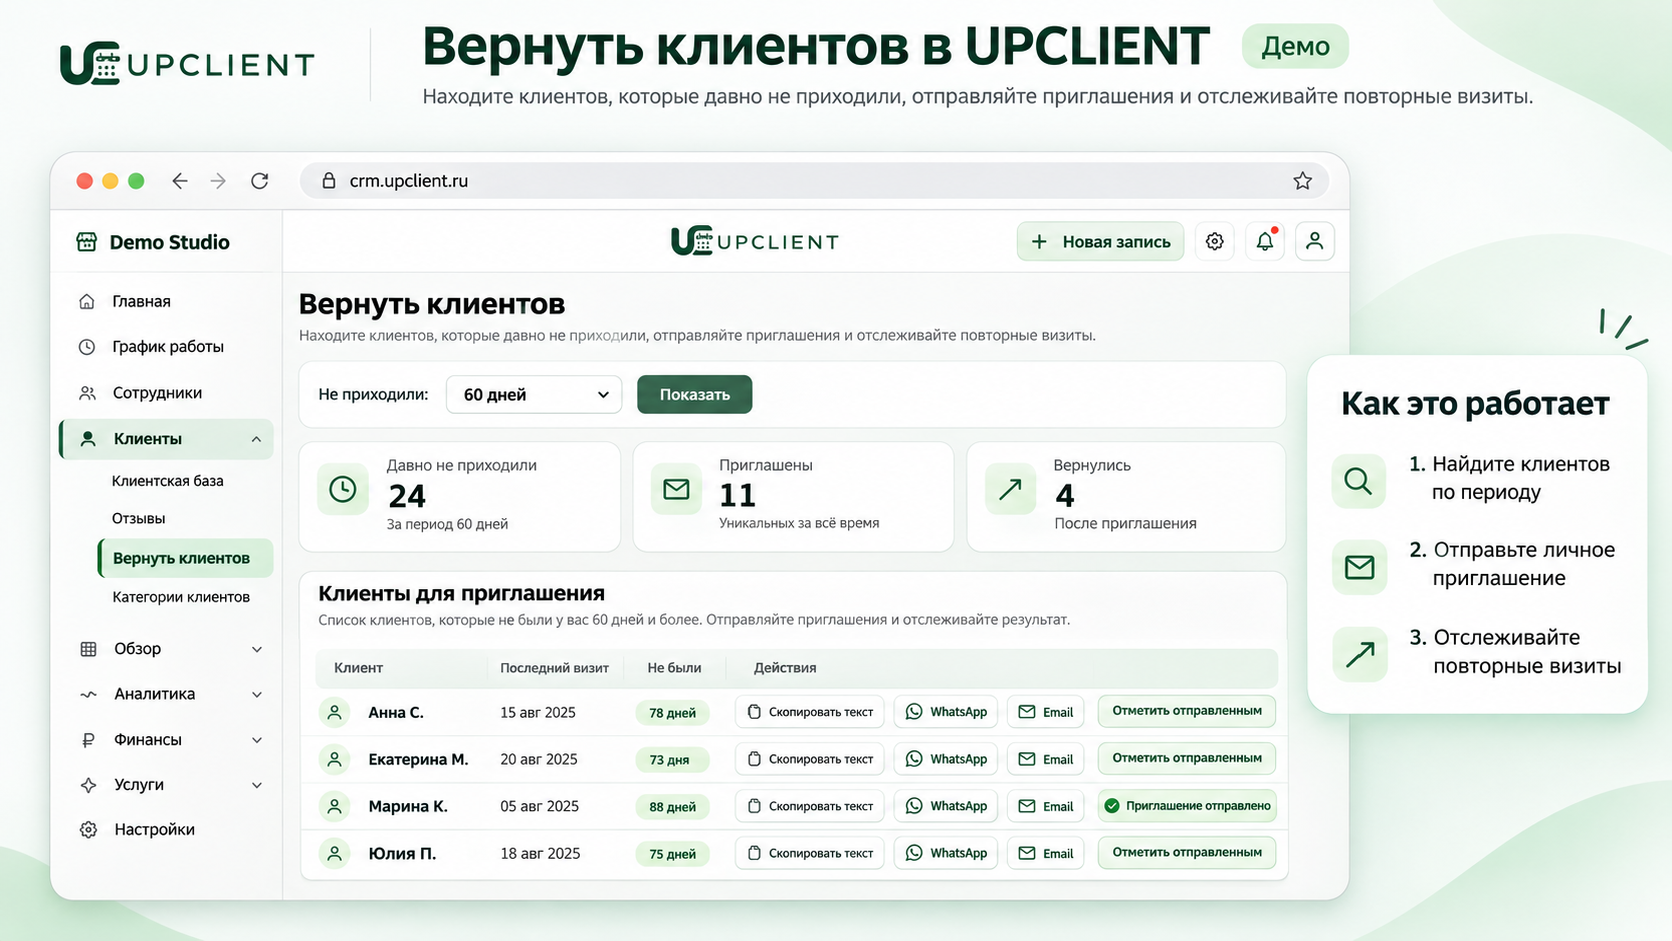Click the envelope icon on the Приглашены card
This screenshot has height=941, width=1672.
tap(677, 489)
